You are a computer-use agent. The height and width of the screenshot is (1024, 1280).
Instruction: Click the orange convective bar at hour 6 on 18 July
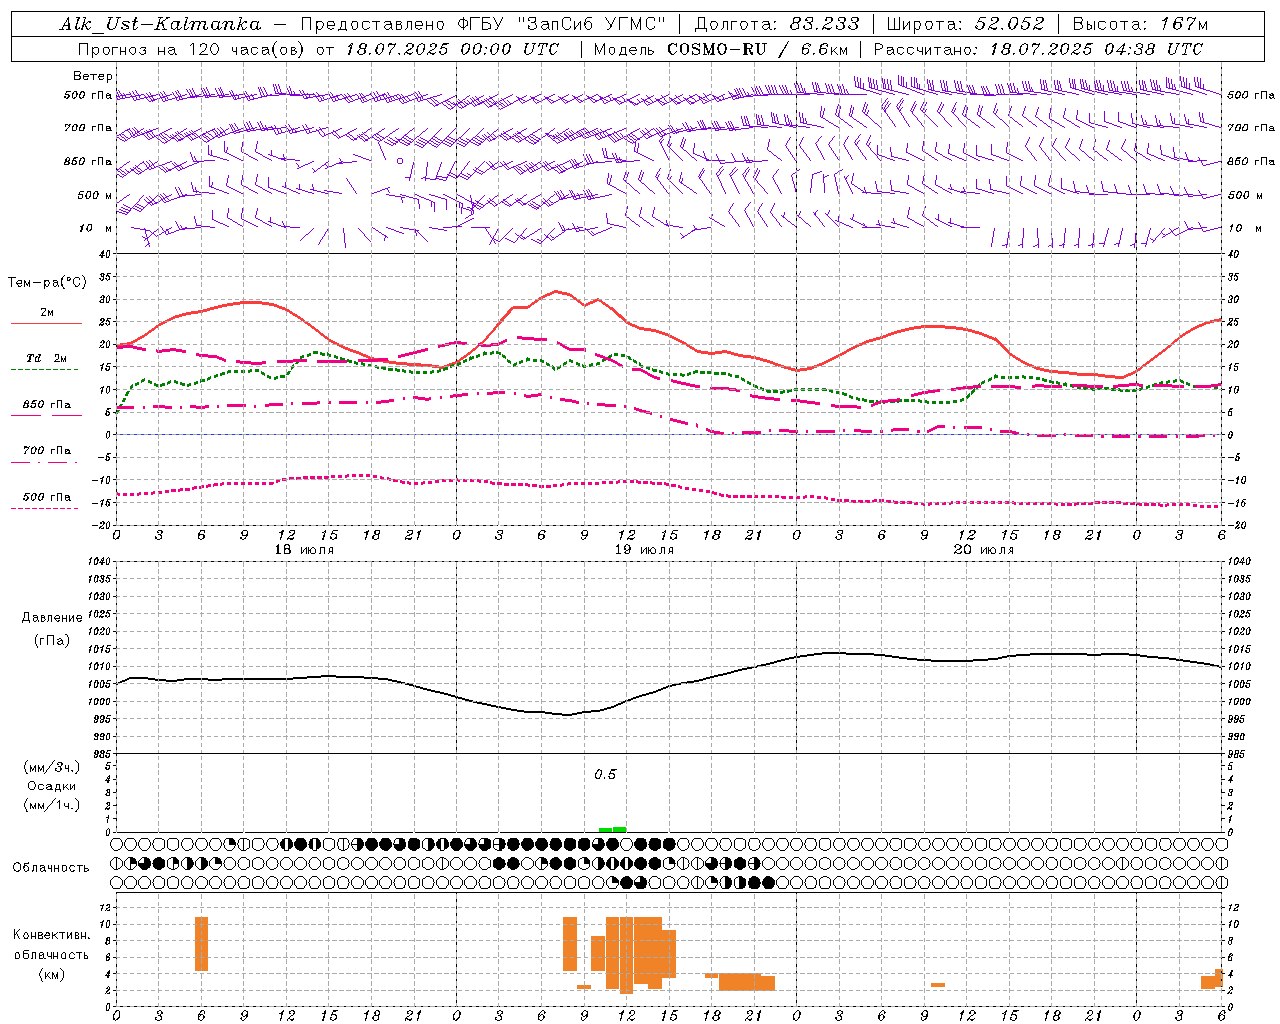[x=201, y=943]
